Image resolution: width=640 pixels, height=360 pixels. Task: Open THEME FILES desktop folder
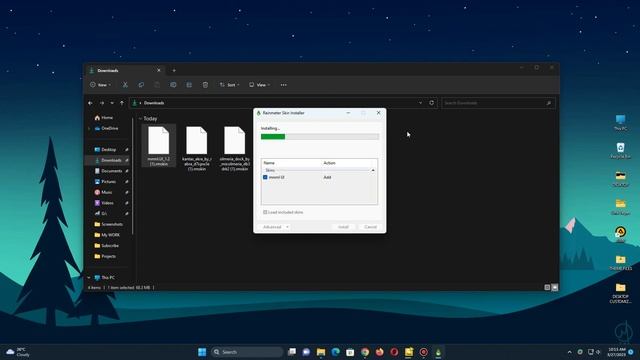(x=620, y=262)
